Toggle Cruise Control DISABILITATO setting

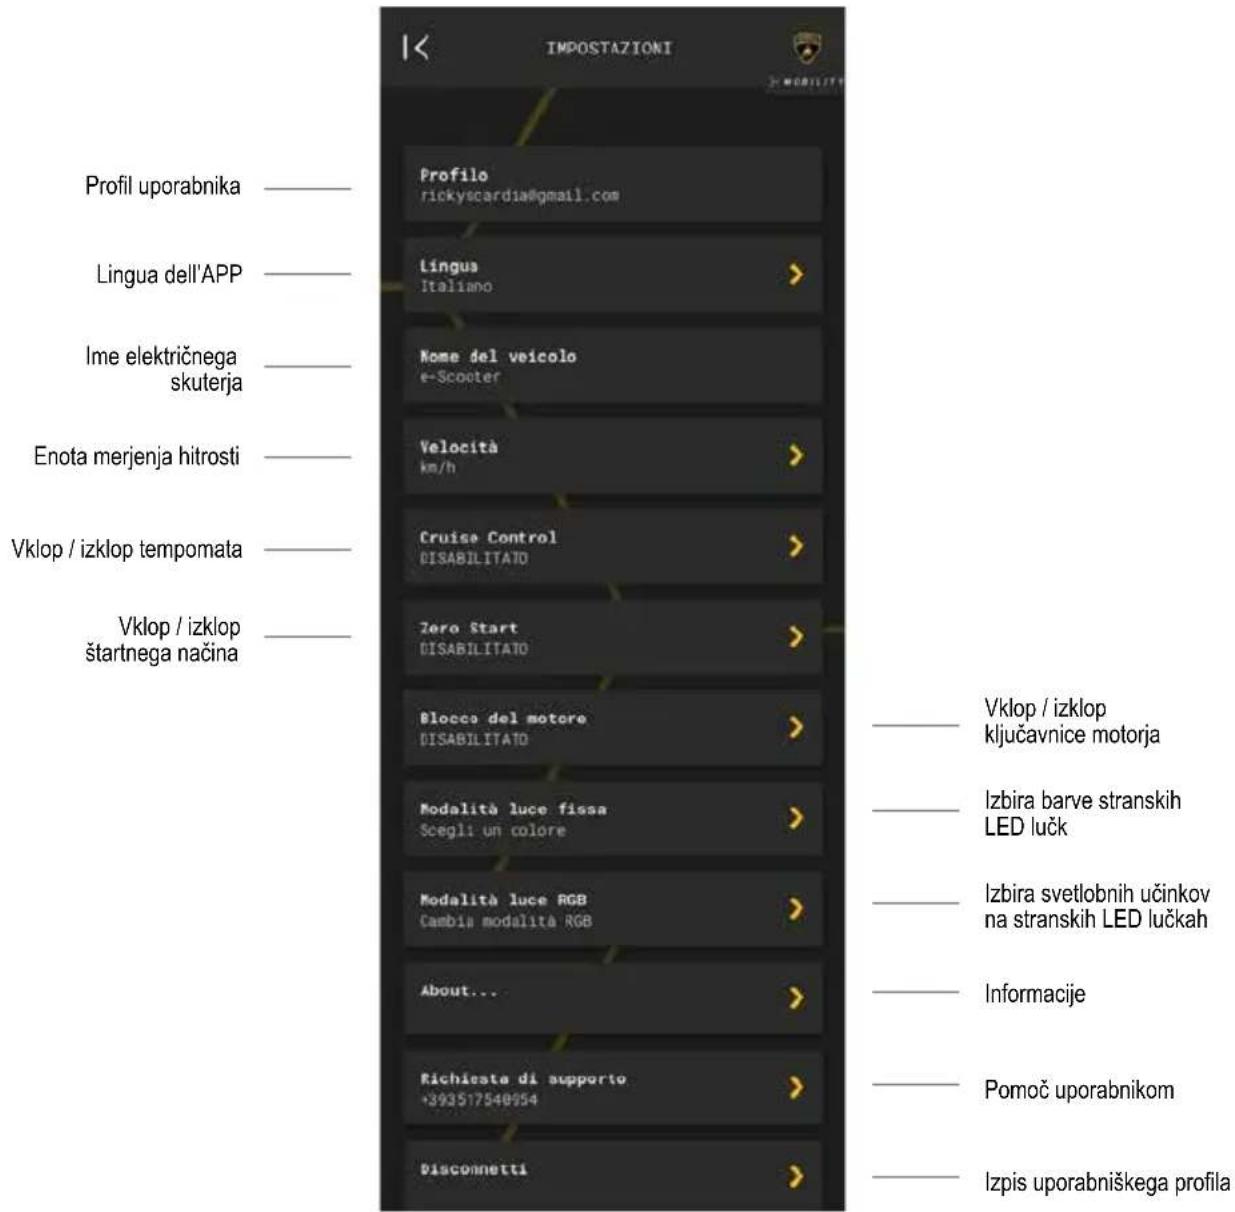[474, 558]
